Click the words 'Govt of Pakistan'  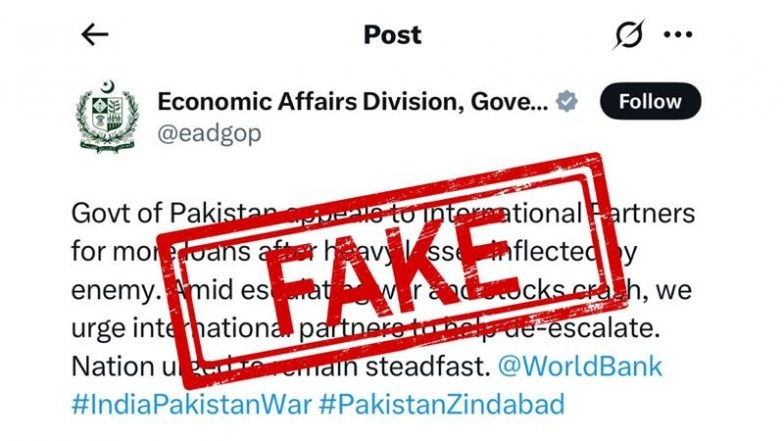(x=174, y=213)
